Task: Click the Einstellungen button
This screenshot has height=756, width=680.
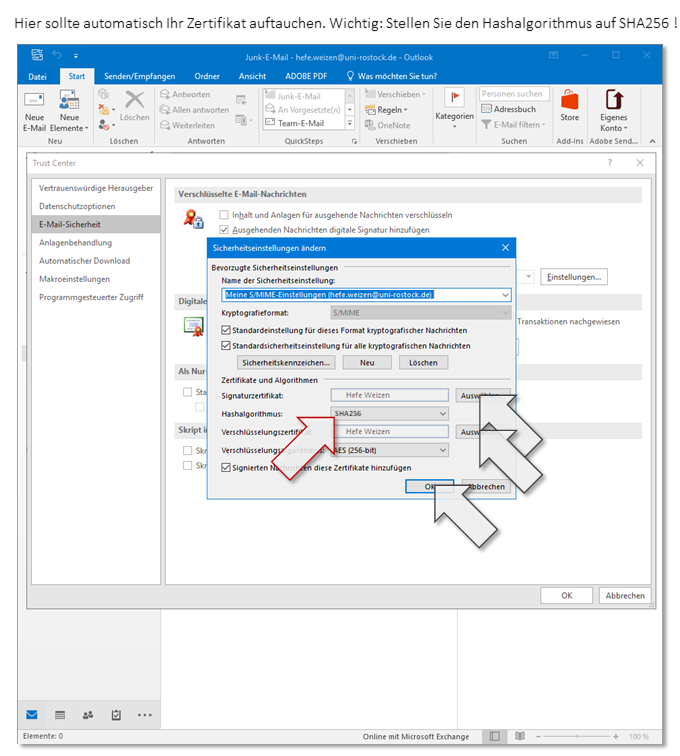Action: pos(573,277)
